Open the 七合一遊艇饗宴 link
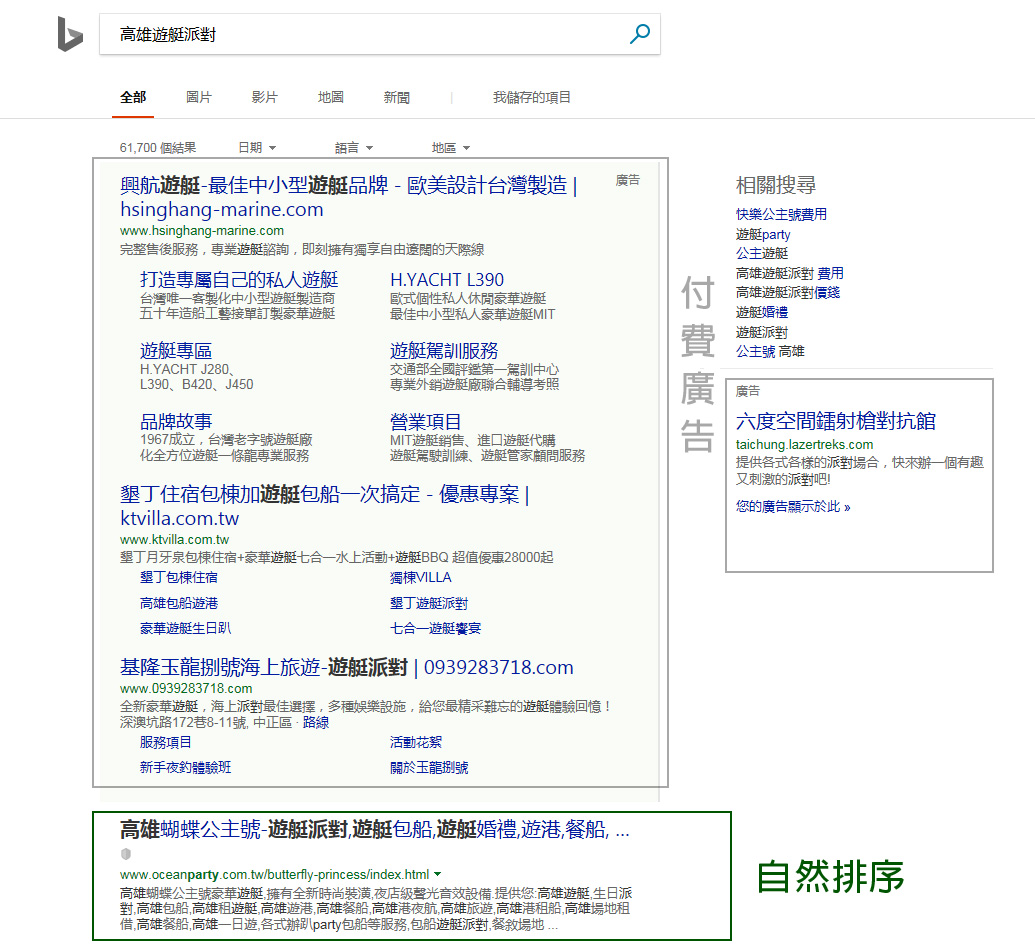This screenshot has height=950, width=1035. [x=436, y=628]
